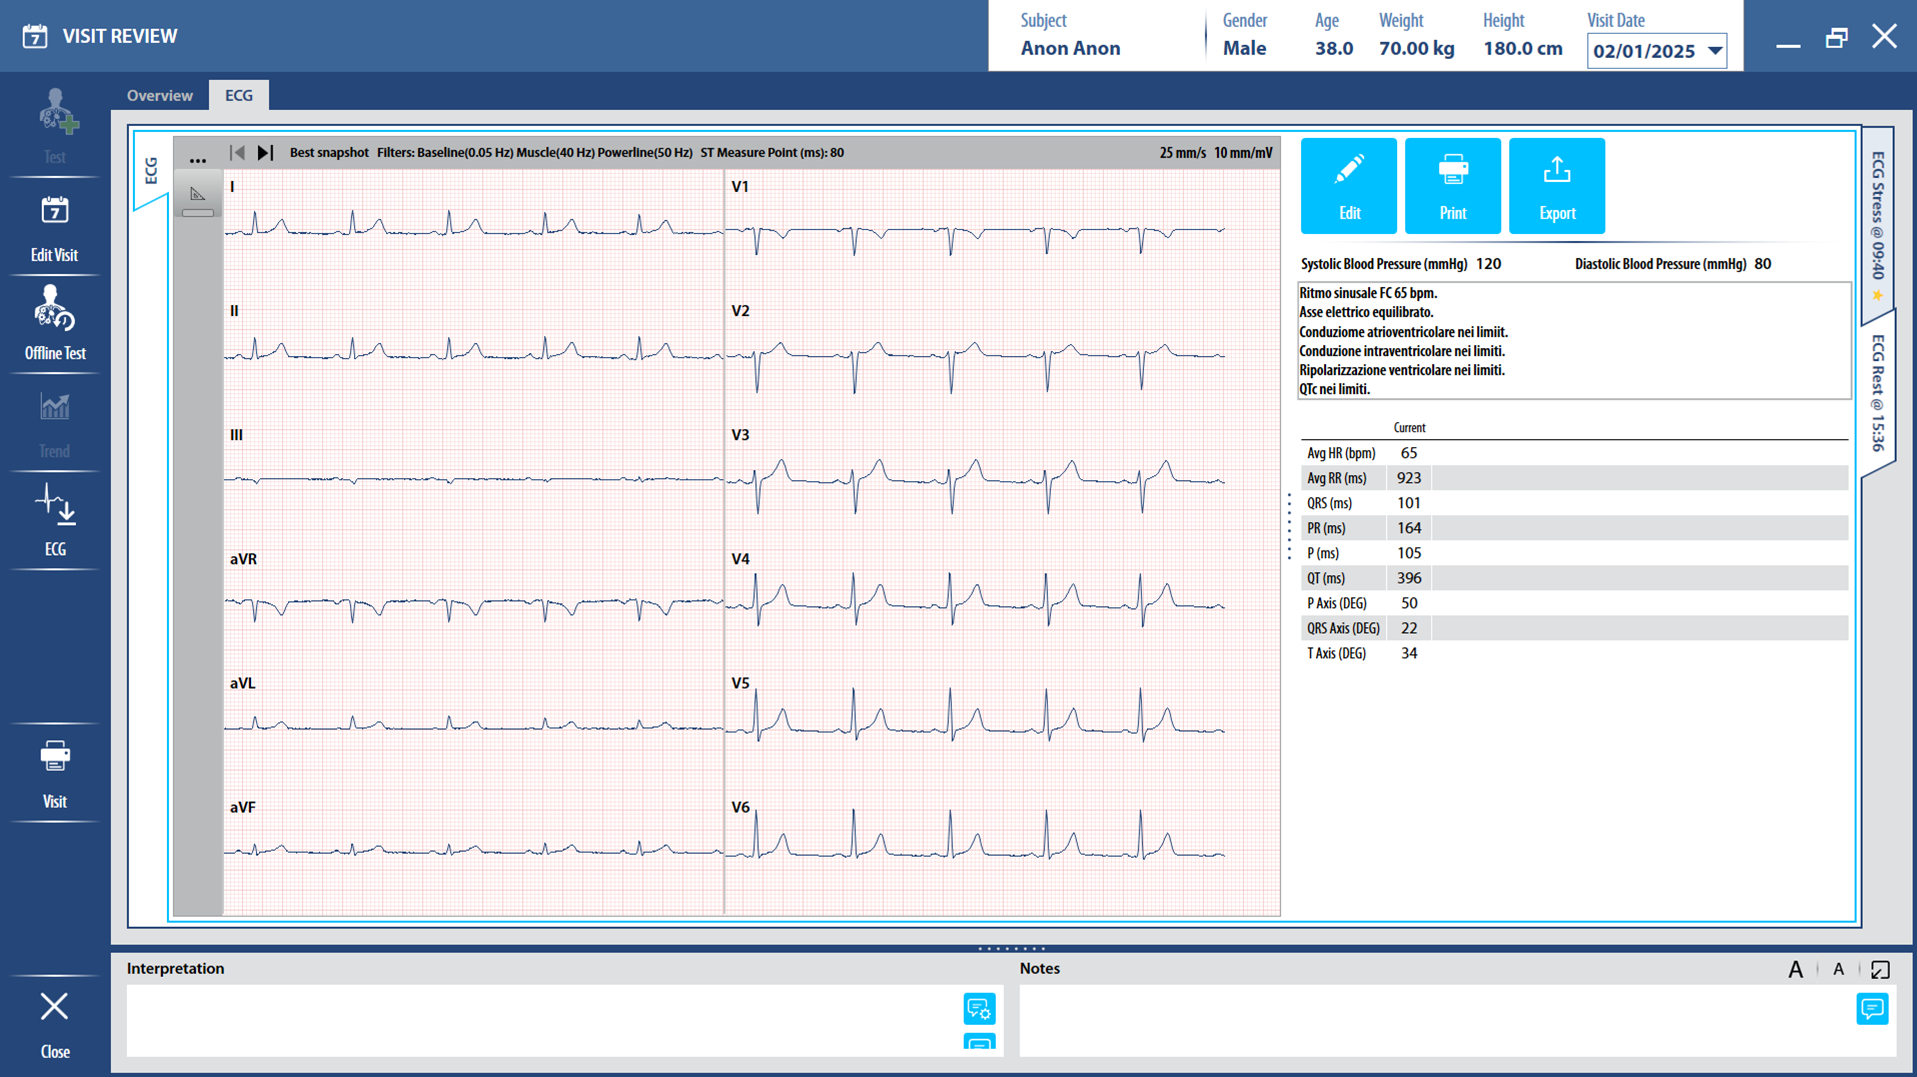Click the Edit button
This screenshot has width=1917, height=1077.
[1348, 186]
